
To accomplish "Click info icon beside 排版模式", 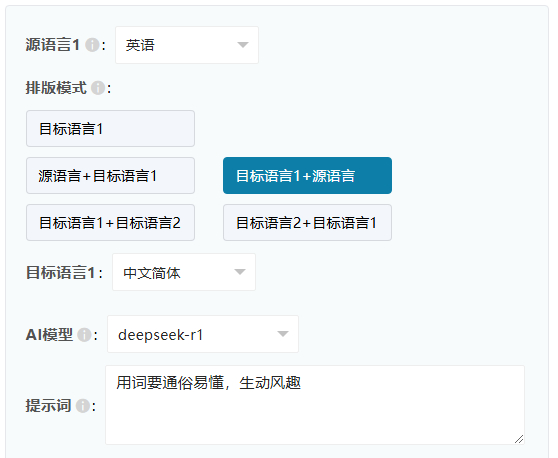I will [x=98, y=88].
